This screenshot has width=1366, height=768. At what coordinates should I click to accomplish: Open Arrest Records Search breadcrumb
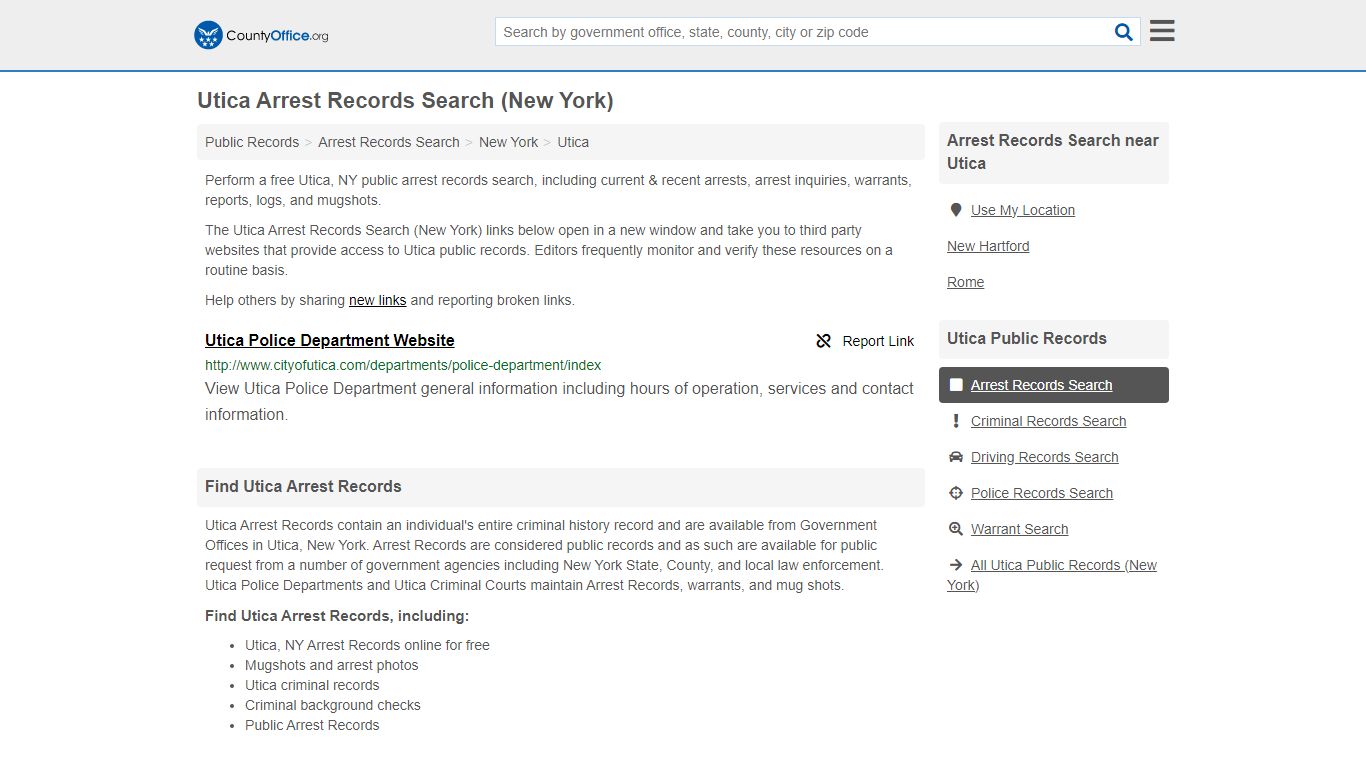click(x=389, y=142)
